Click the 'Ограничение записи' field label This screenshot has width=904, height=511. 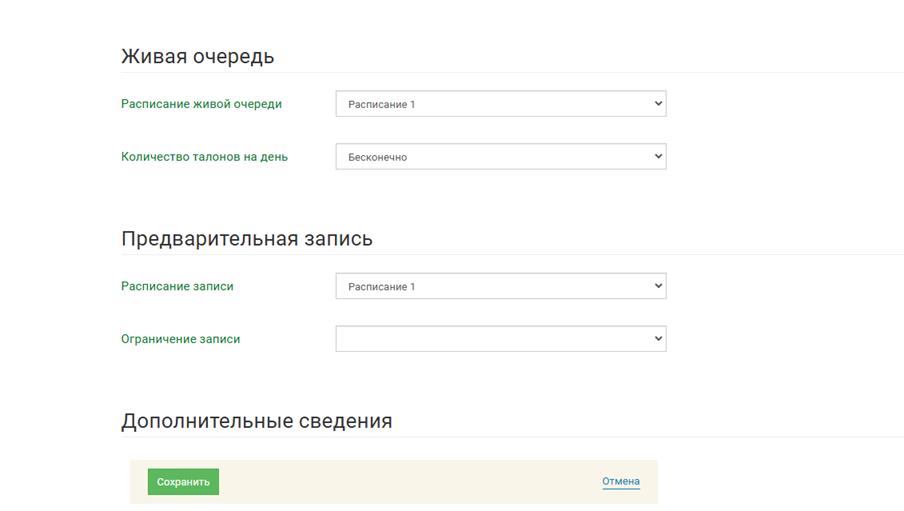pos(180,339)
